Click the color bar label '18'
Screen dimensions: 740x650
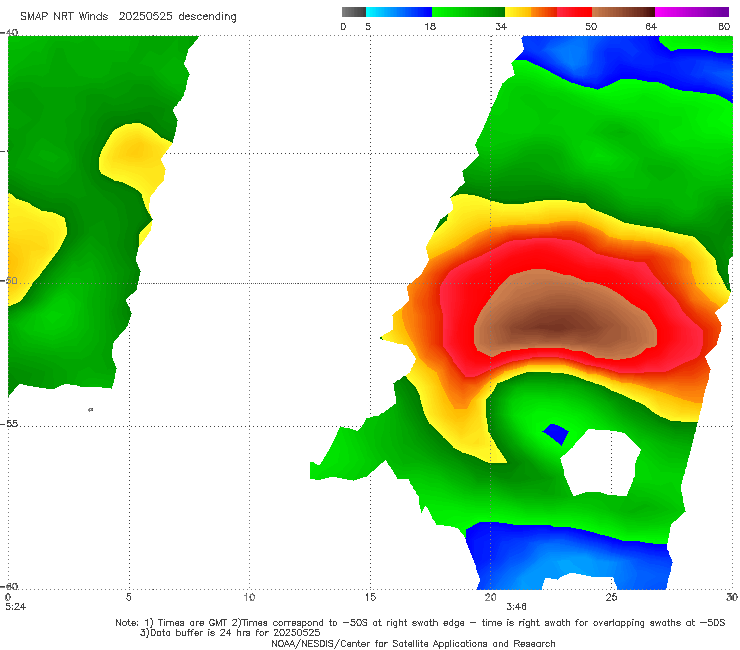(x=430, y=27)
